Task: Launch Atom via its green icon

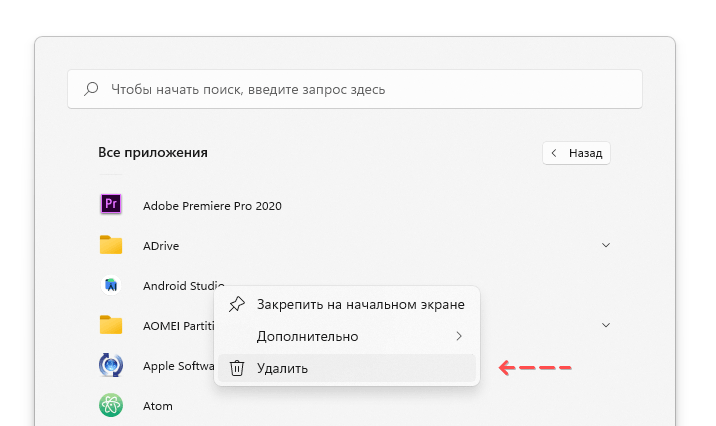Action: pyautogui.click(x=111, y=405)
